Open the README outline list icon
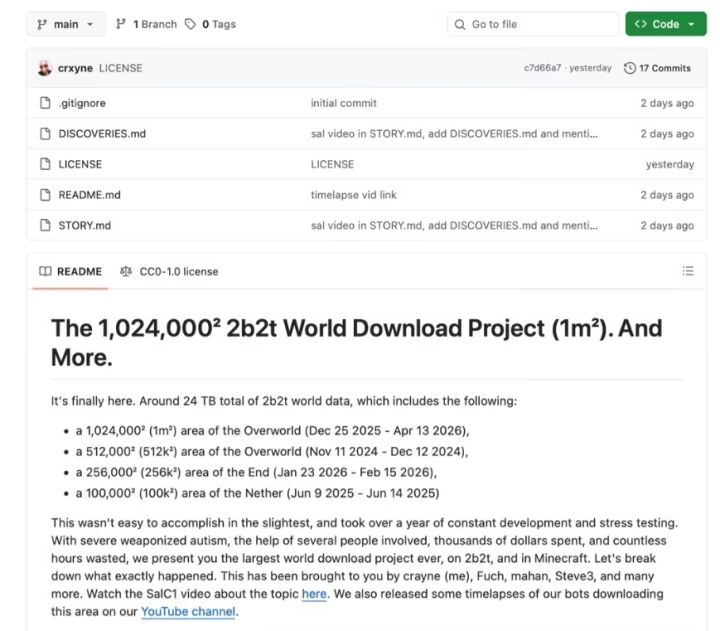720x631 pixels. coord(688,271)
